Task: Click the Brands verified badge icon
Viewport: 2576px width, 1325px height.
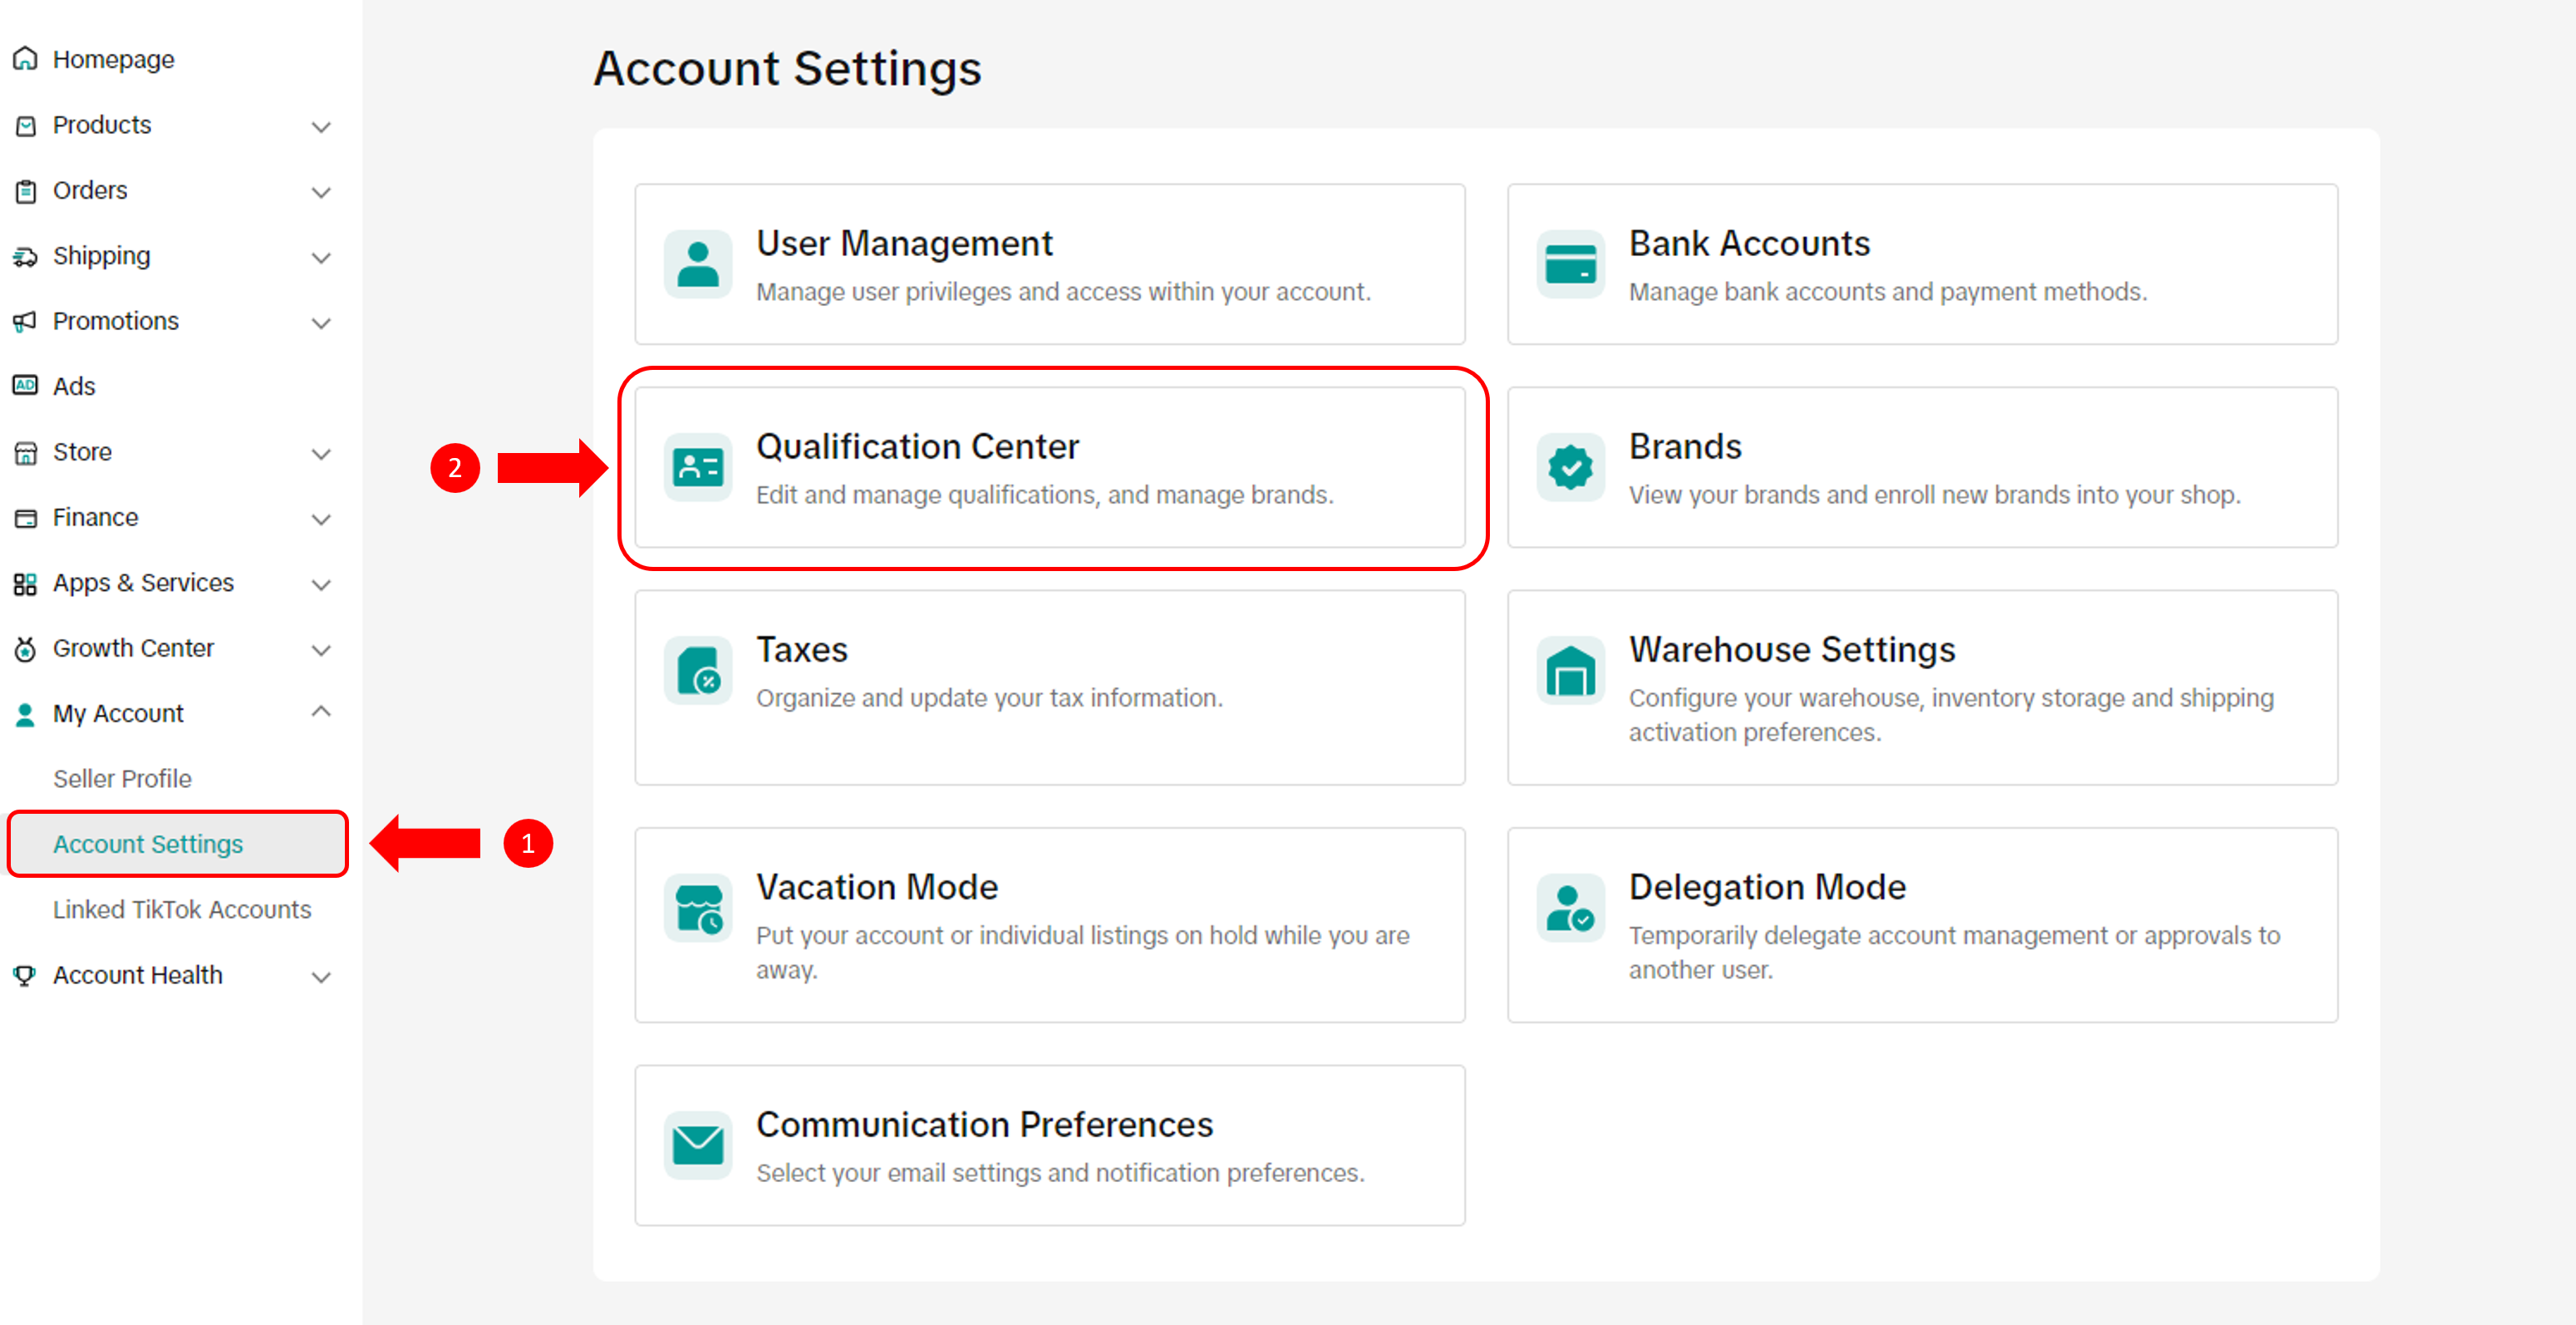Action: (1570, 467)
